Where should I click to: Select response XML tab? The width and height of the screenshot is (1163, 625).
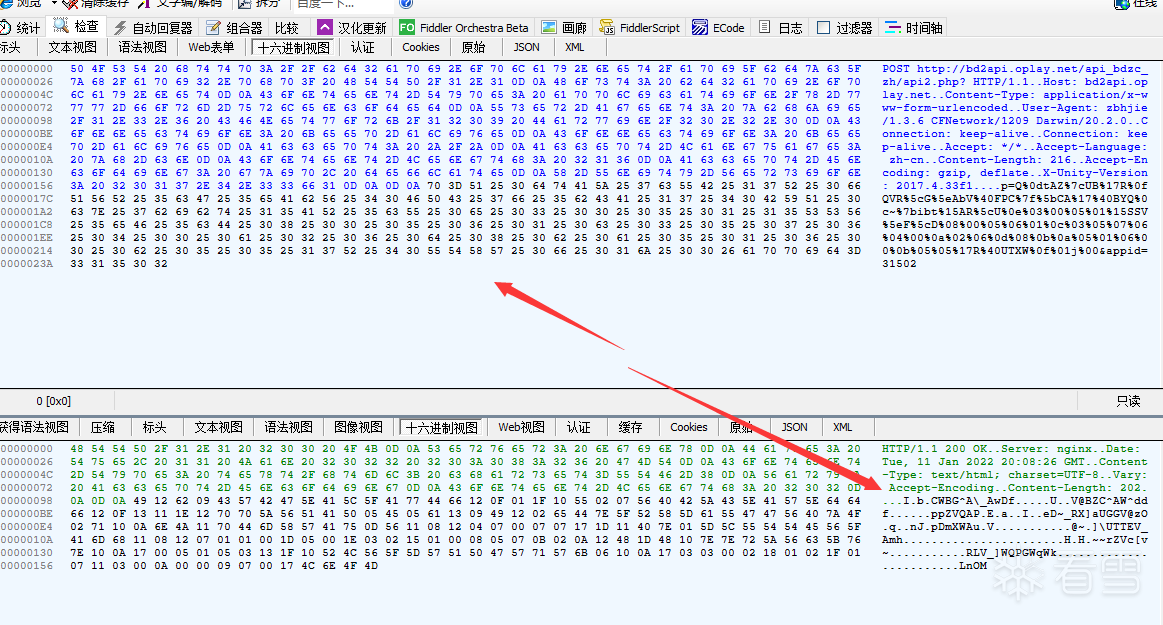[843, 428]
